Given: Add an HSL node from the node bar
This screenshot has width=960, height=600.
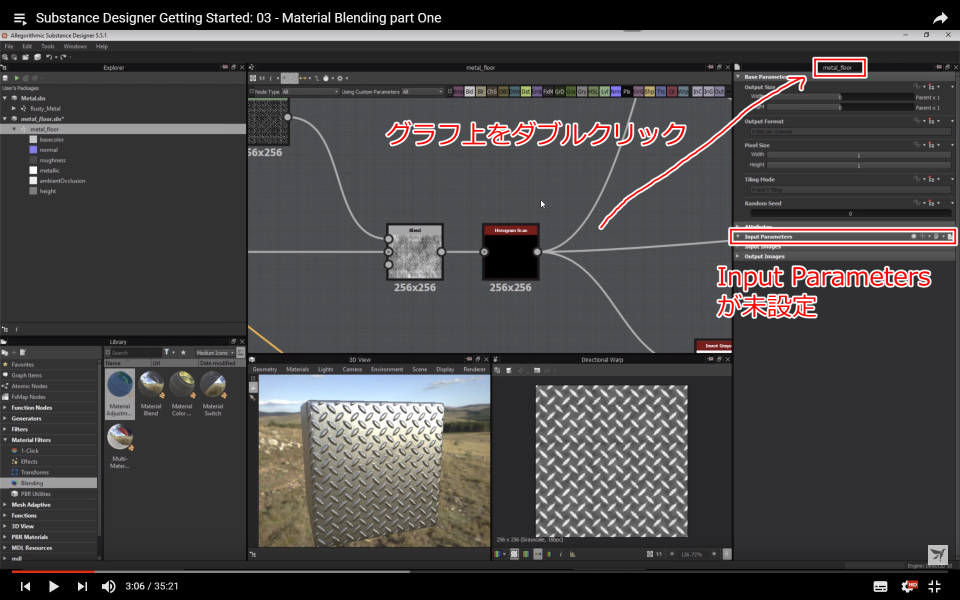Looking at the screenshot, I should 593,92.
